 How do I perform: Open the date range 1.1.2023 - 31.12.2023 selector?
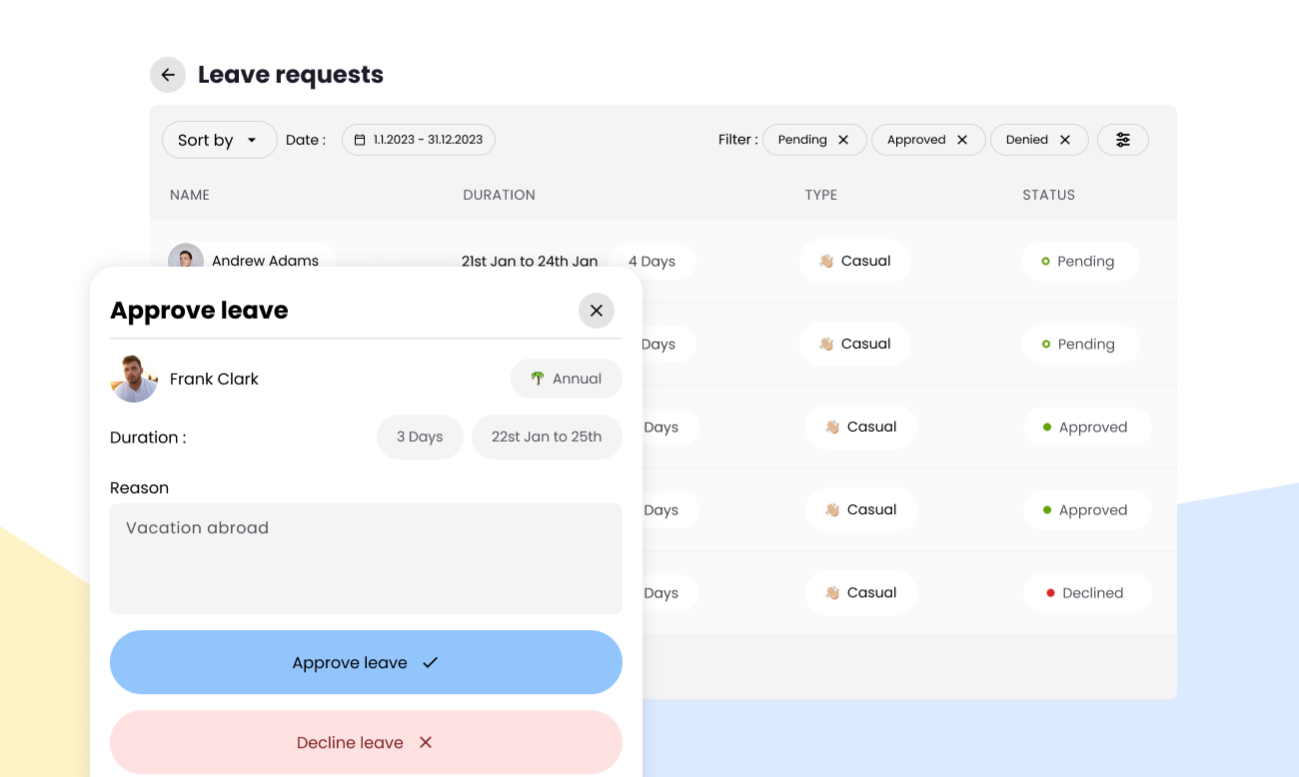[418, 139]
